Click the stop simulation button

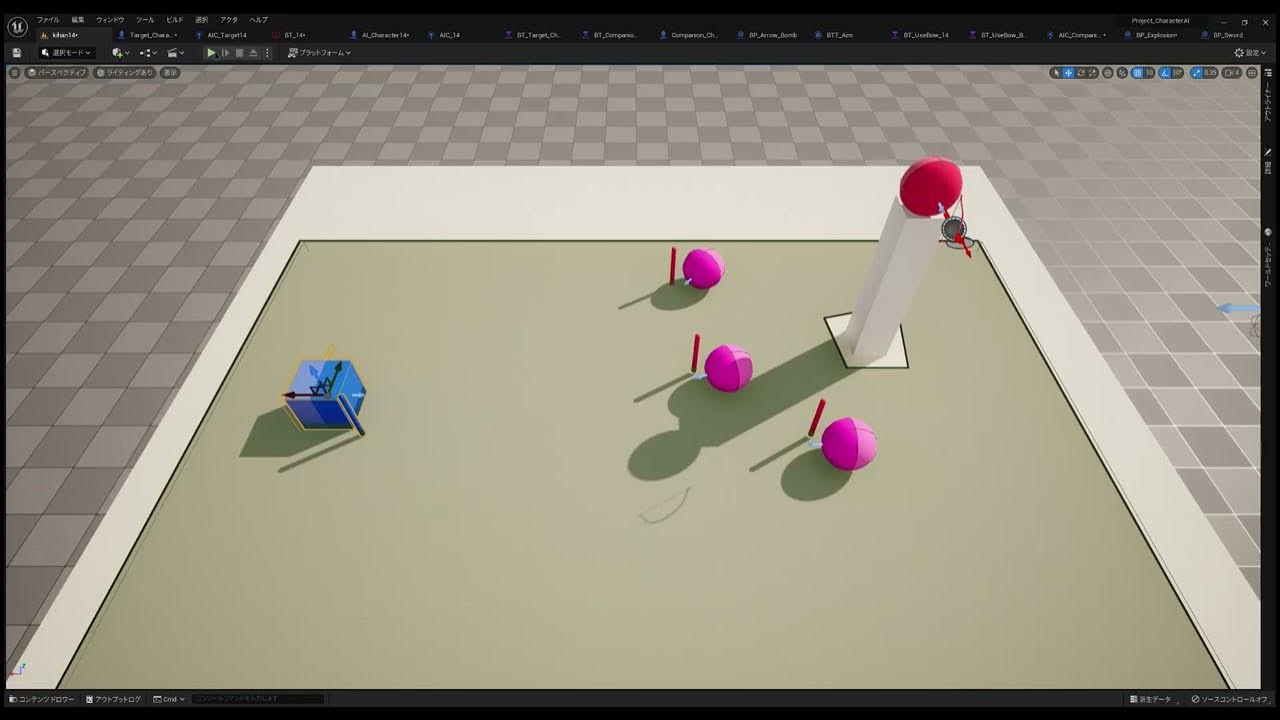[239, 53]
